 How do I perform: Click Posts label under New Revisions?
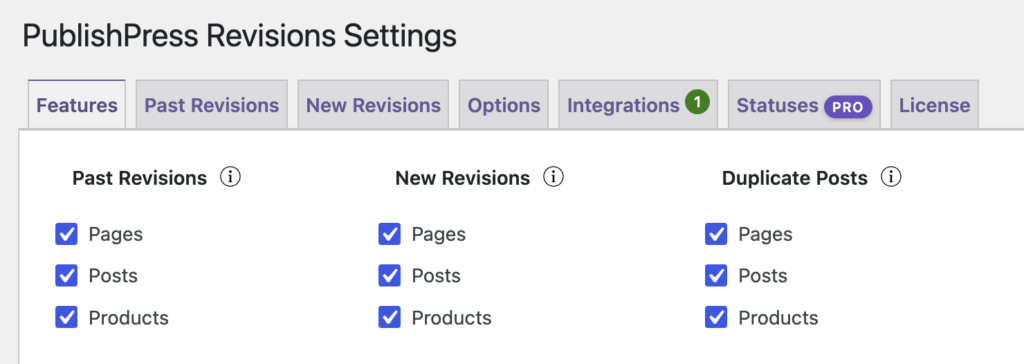tap(436, 276)
